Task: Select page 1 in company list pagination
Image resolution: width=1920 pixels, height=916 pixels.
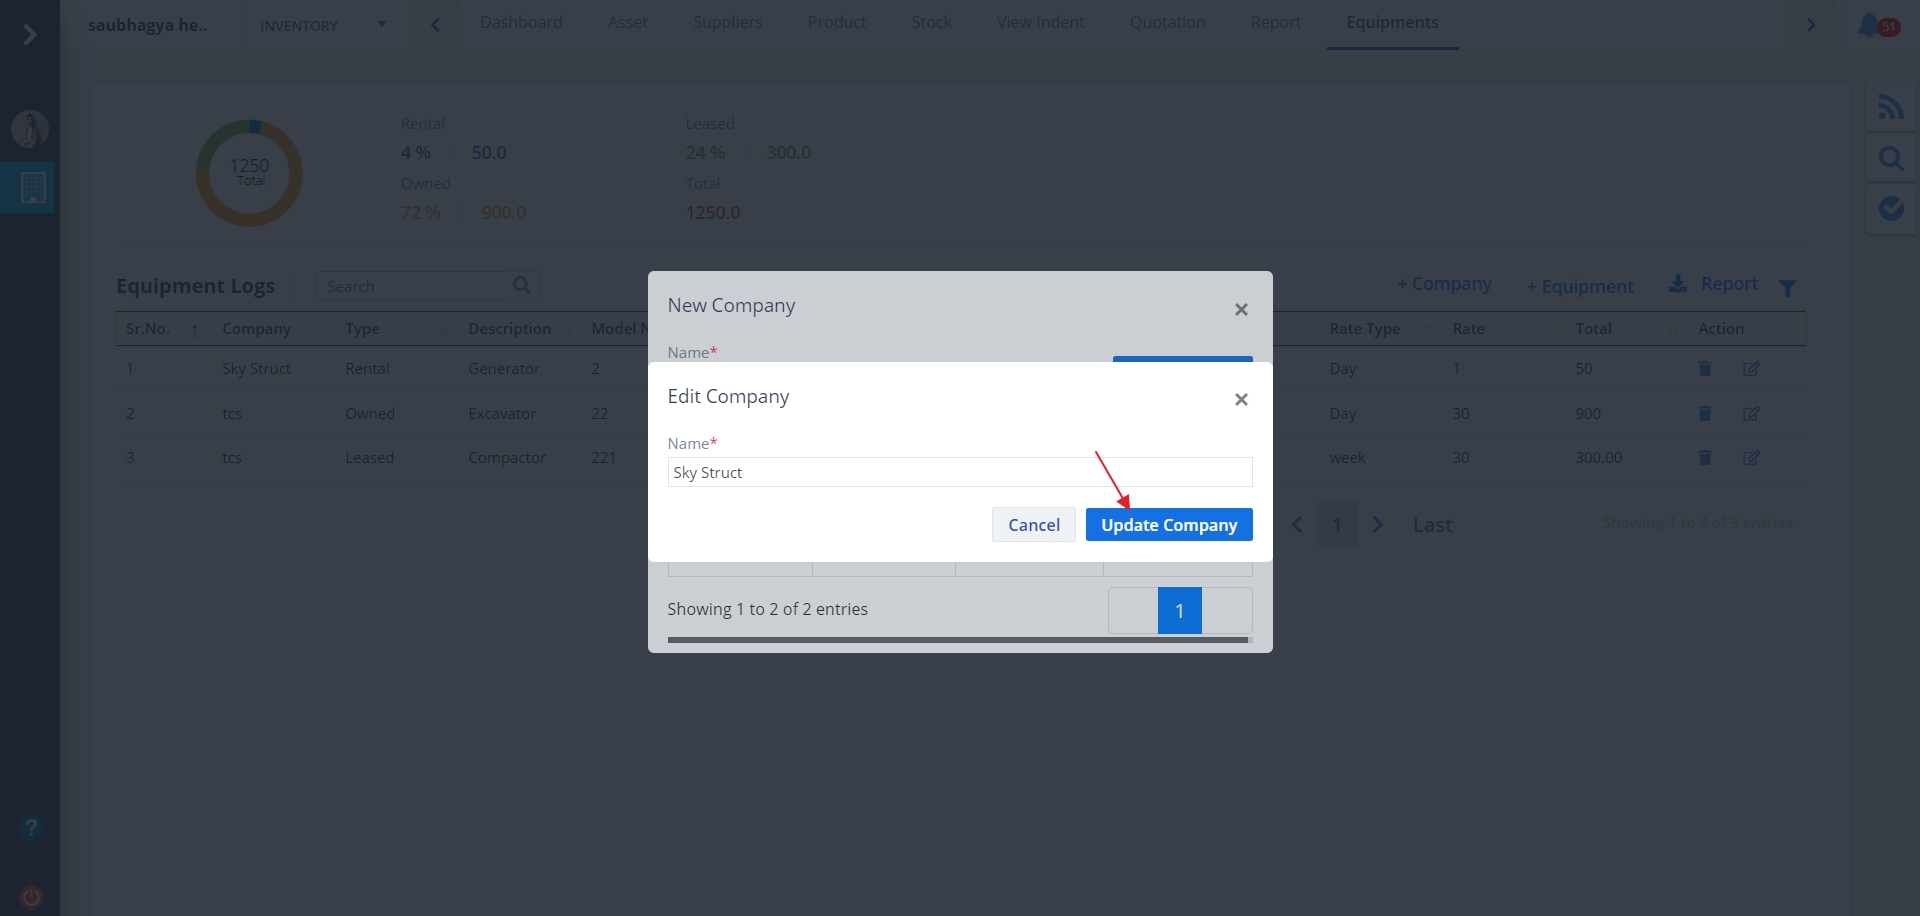Action: (x=1179, y=611)
